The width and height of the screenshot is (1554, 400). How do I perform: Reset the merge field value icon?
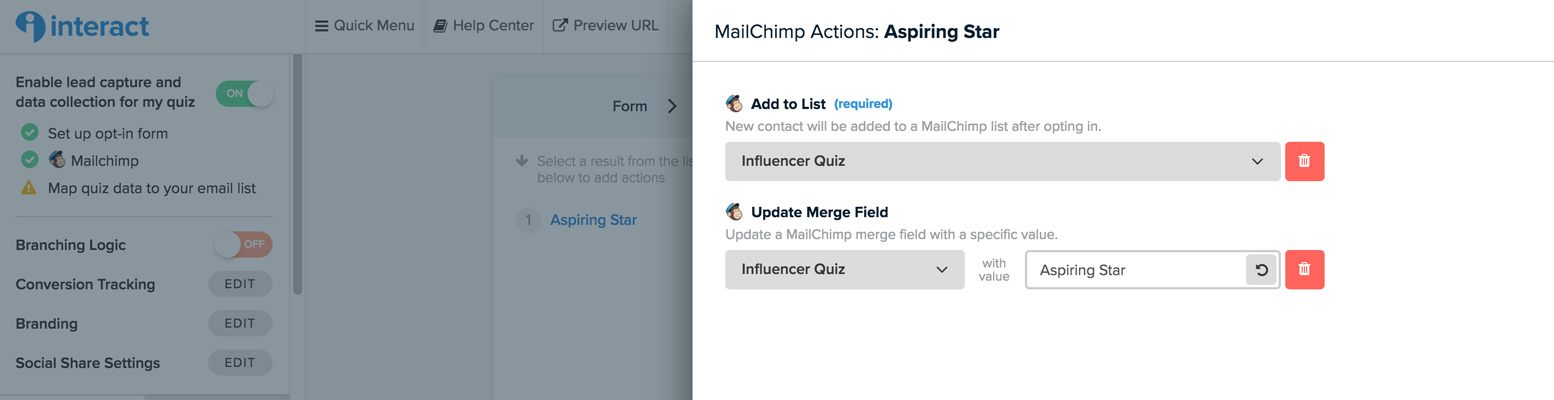[x=1261, y=270]
